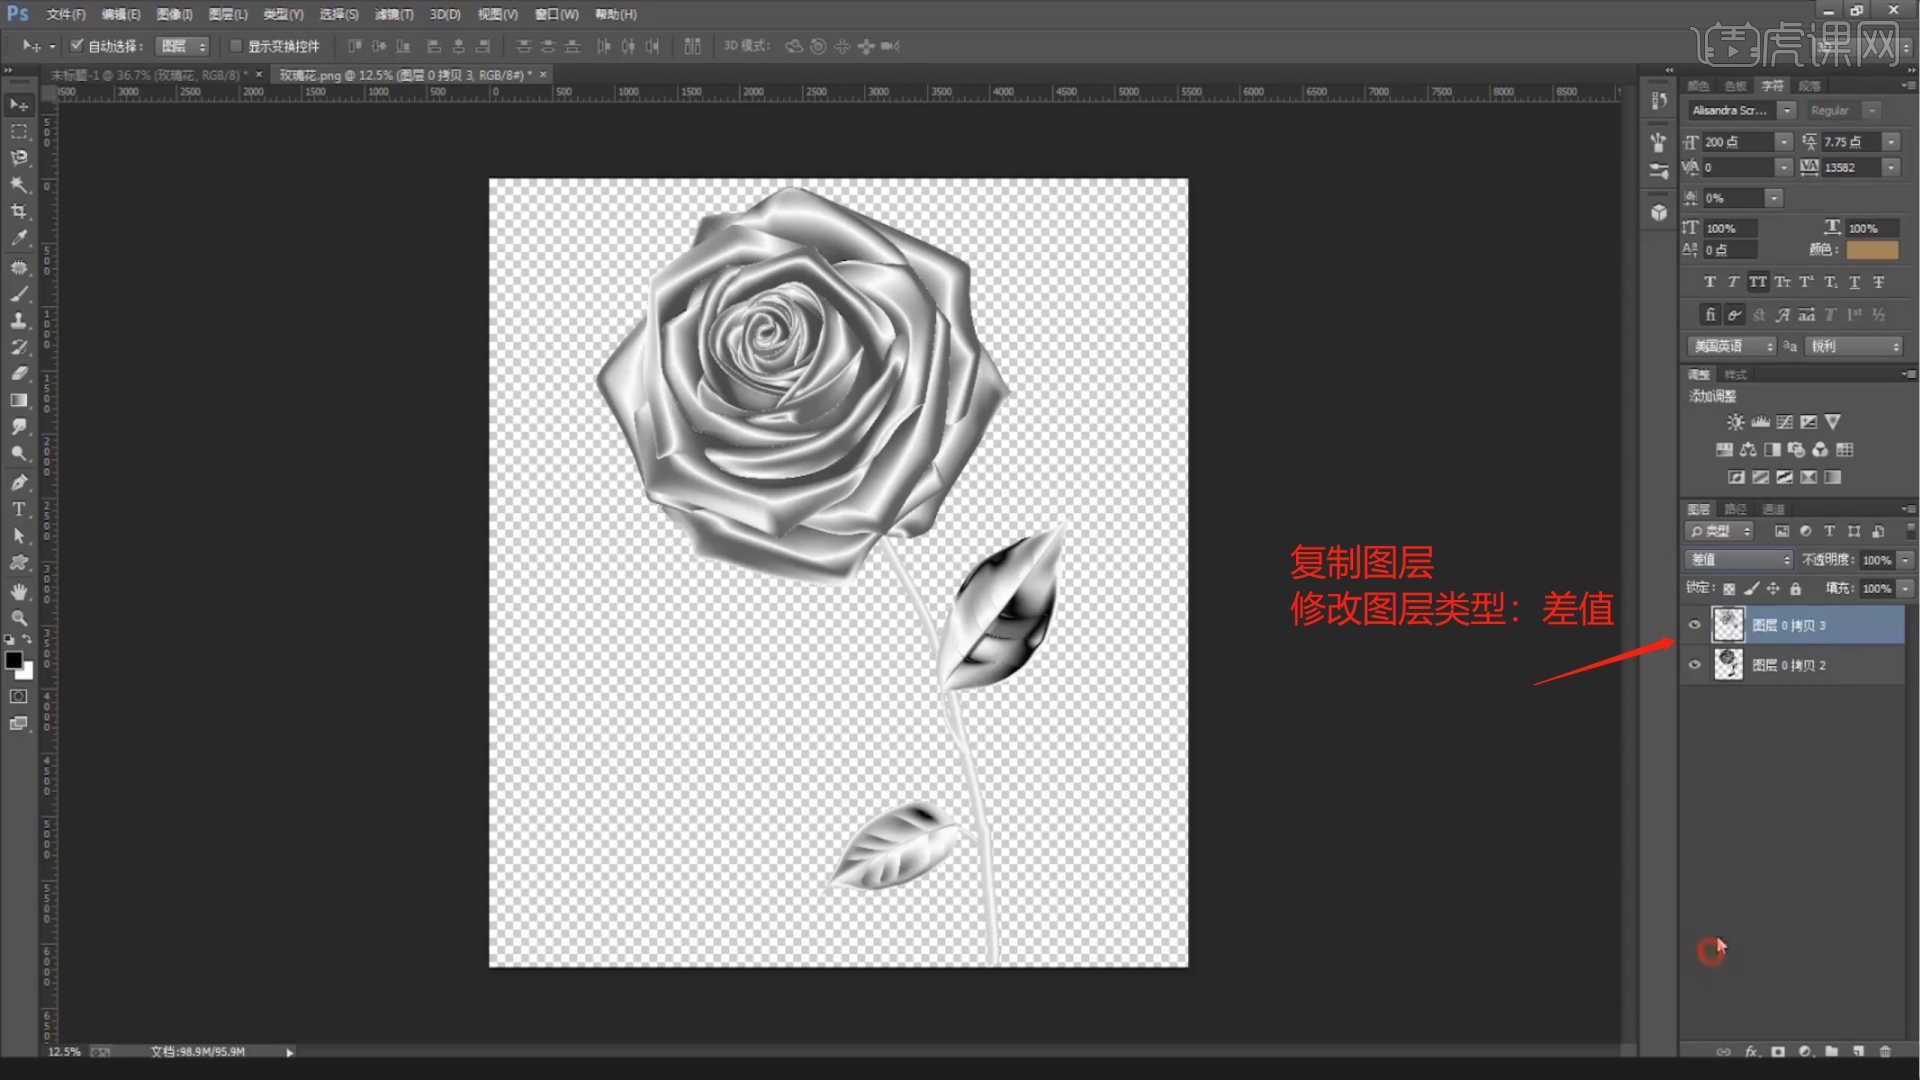This screenshot has height=1080, width=1920.
Task: Hide layer 图层 0 拷贝 3
Action: point(1695,625)
